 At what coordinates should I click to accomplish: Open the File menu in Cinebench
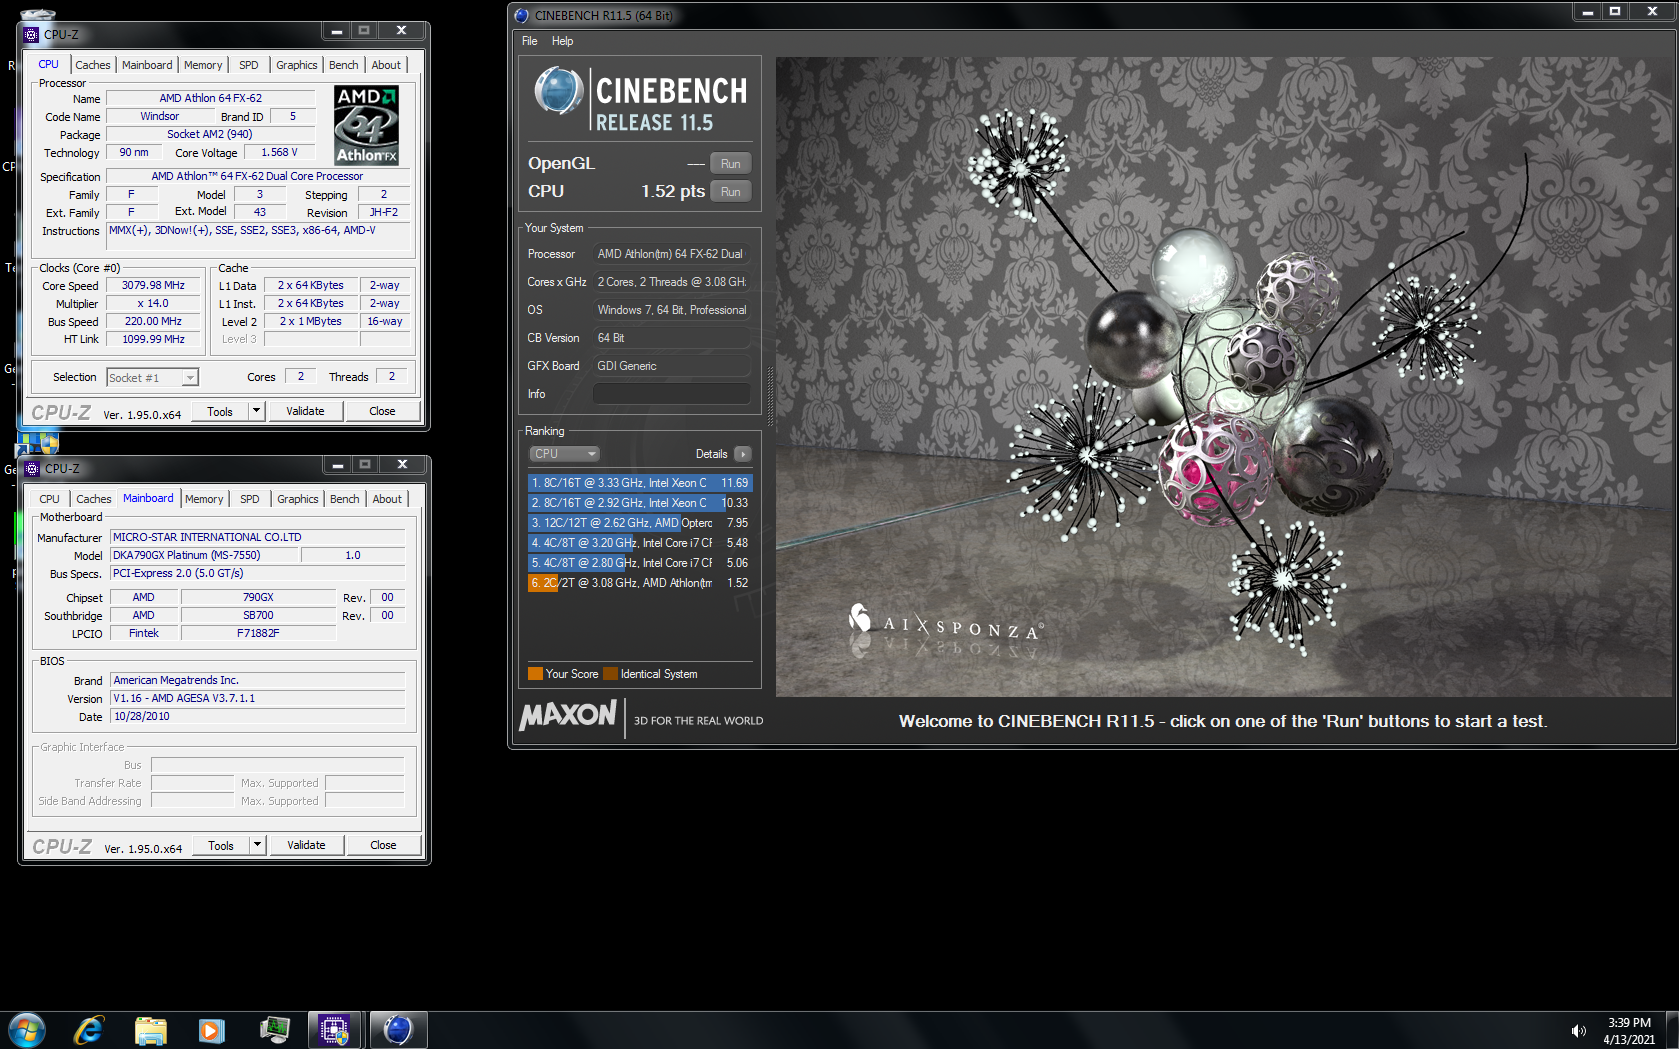[530, 41]
